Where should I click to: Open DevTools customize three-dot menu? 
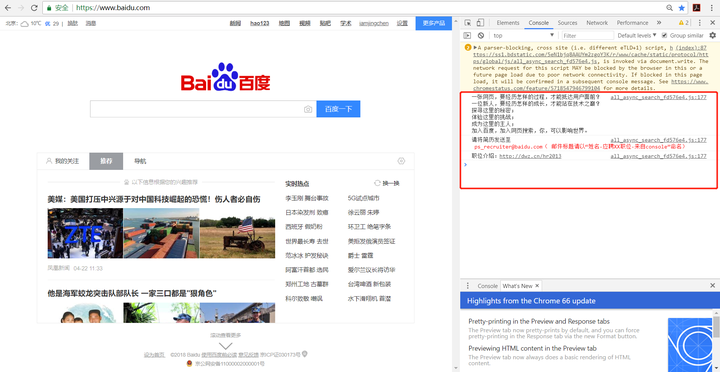(x=700, y=23)
